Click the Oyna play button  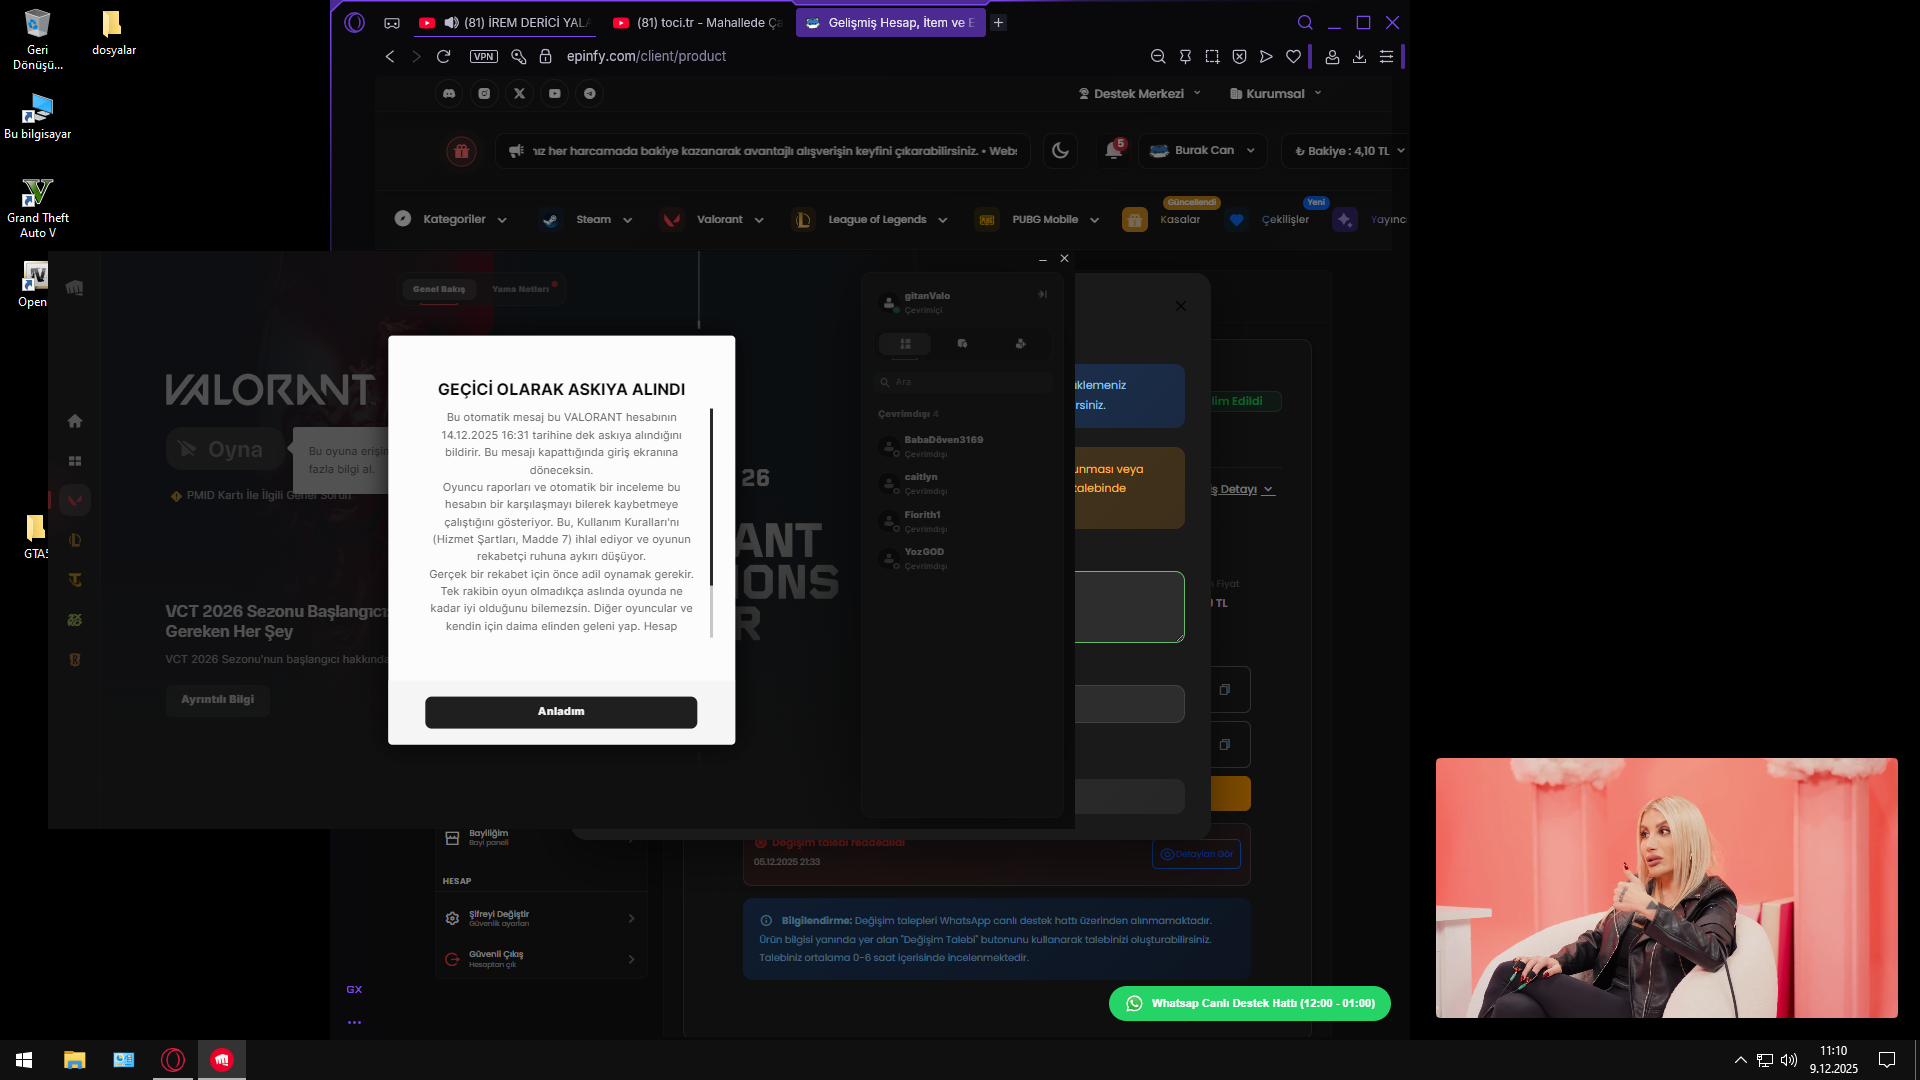coord(225,450)
